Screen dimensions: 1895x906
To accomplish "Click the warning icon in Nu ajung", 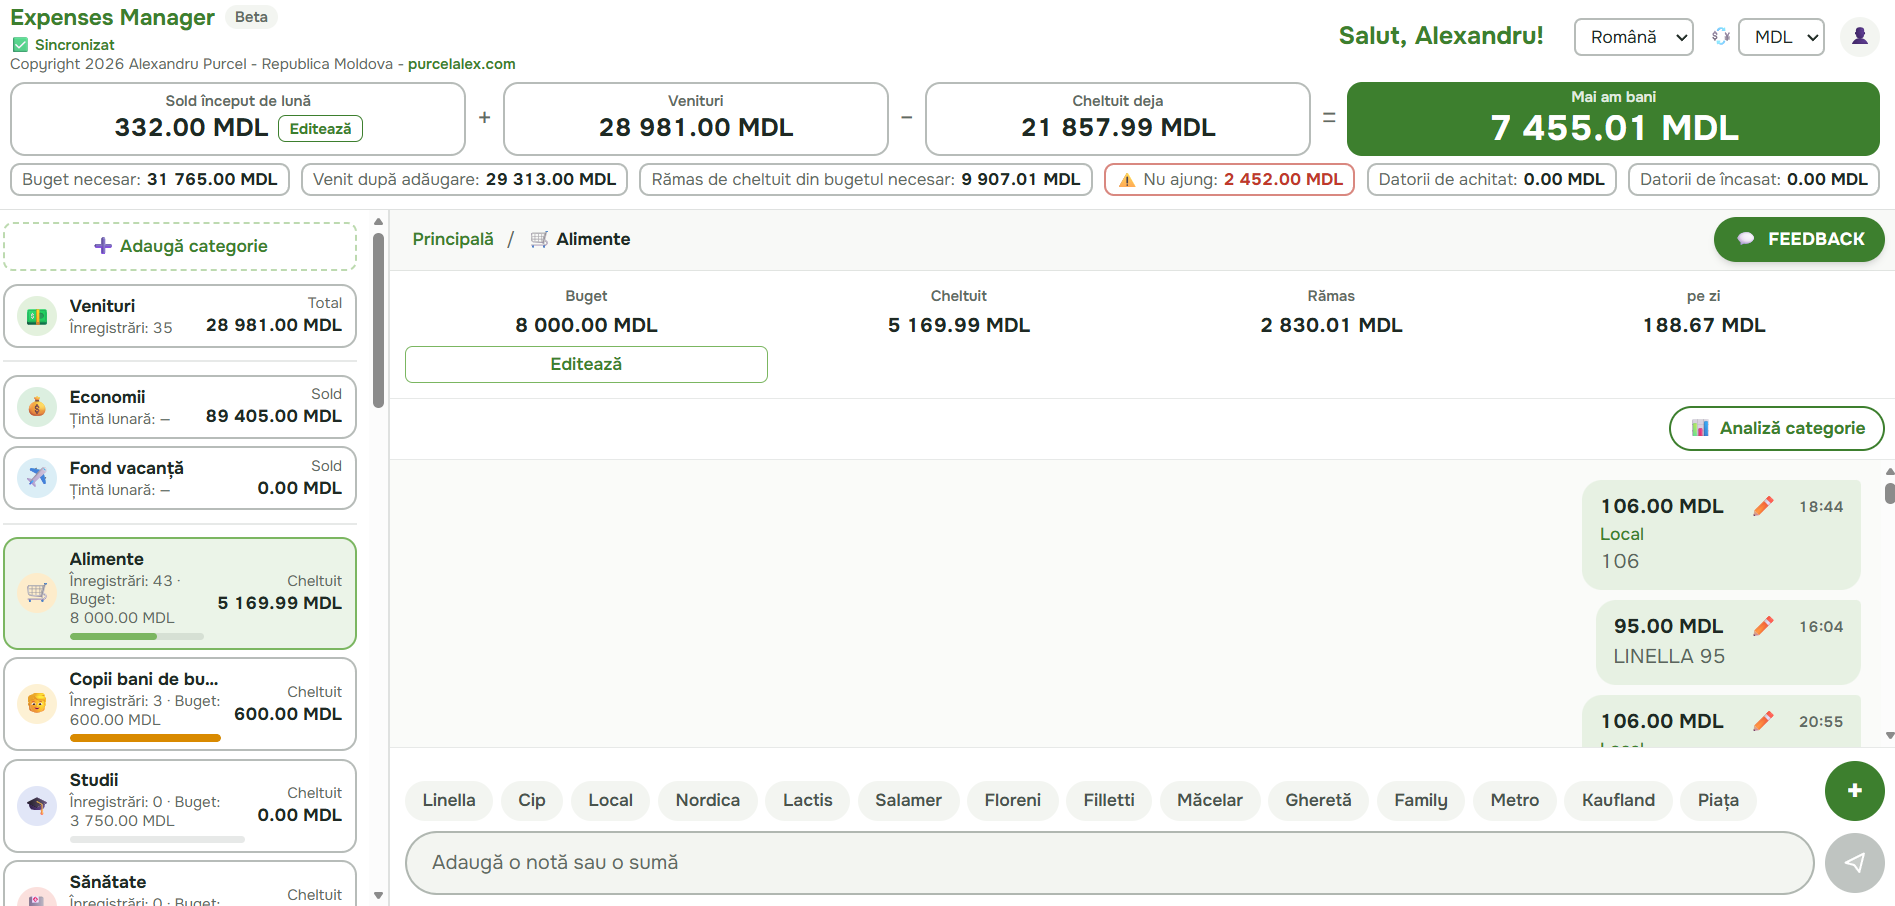I will pos(1127,180).
